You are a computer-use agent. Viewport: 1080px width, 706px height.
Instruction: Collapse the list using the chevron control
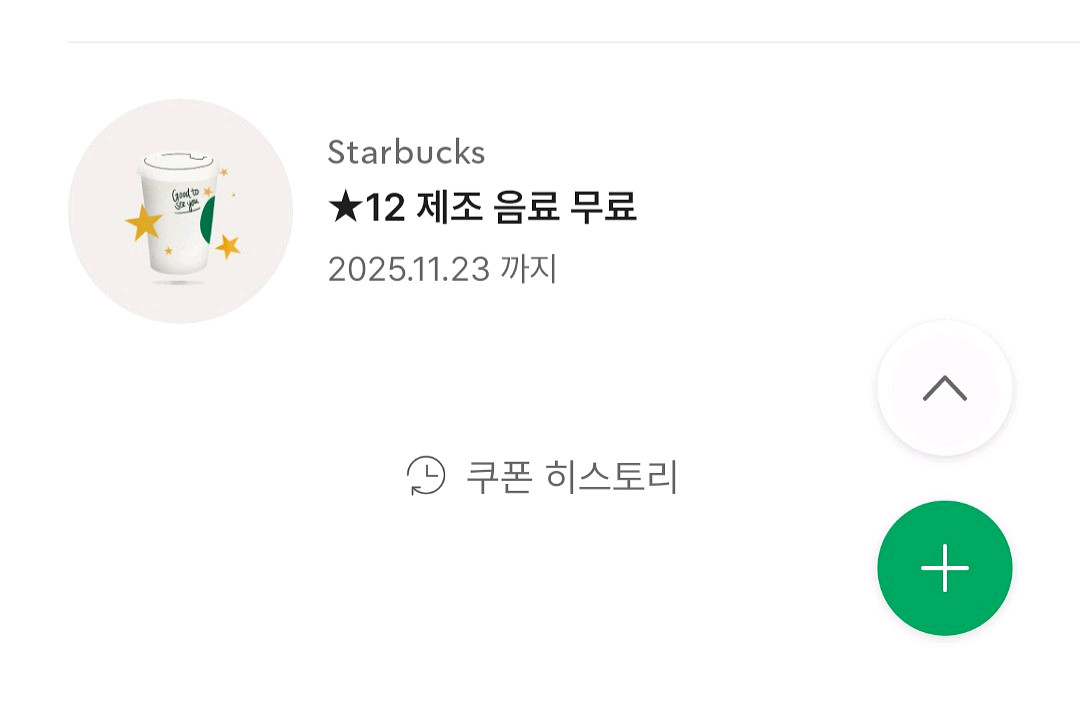943,388
